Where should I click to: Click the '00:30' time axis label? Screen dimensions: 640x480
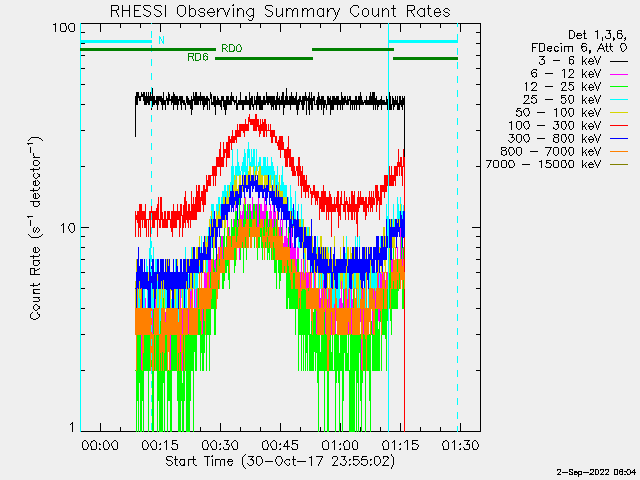220,445
